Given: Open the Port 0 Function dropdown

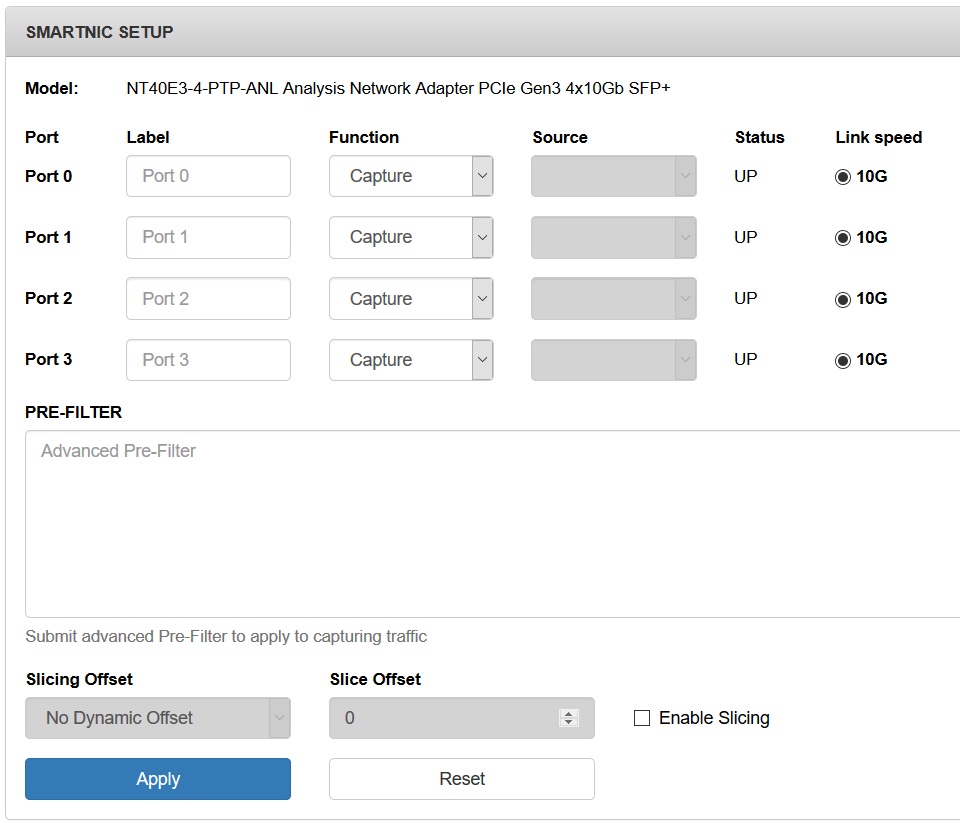Looking at the screenshot, I should (x=411, y=176).
